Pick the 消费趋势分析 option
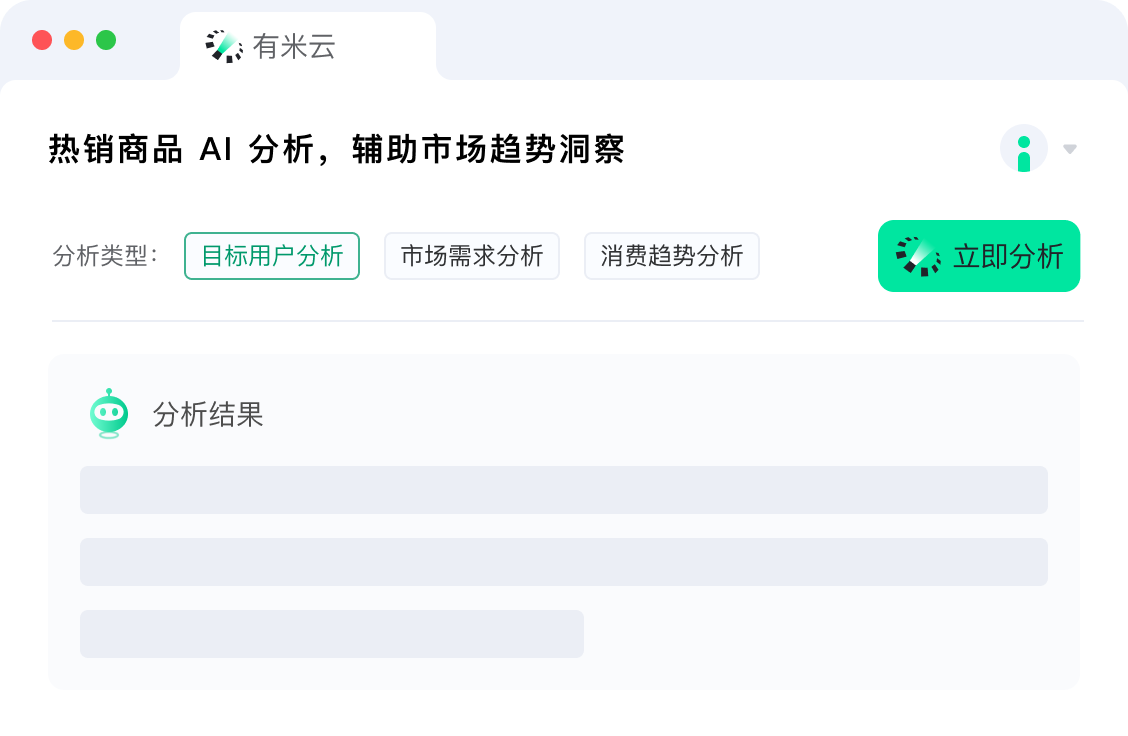 (672, 256)
